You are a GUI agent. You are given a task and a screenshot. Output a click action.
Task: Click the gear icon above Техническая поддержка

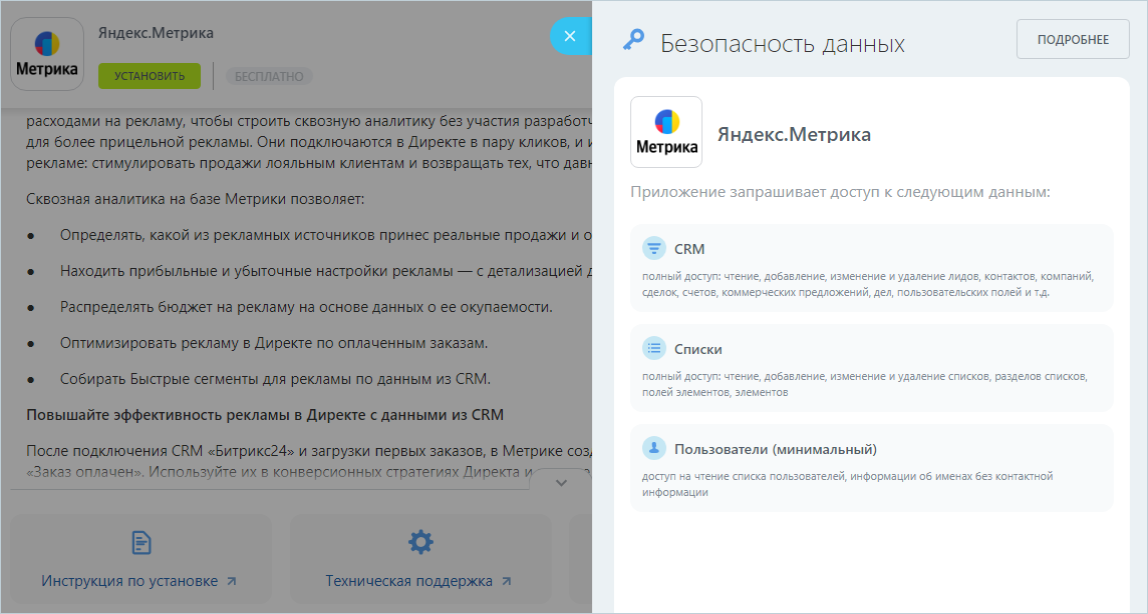[420, 542]
